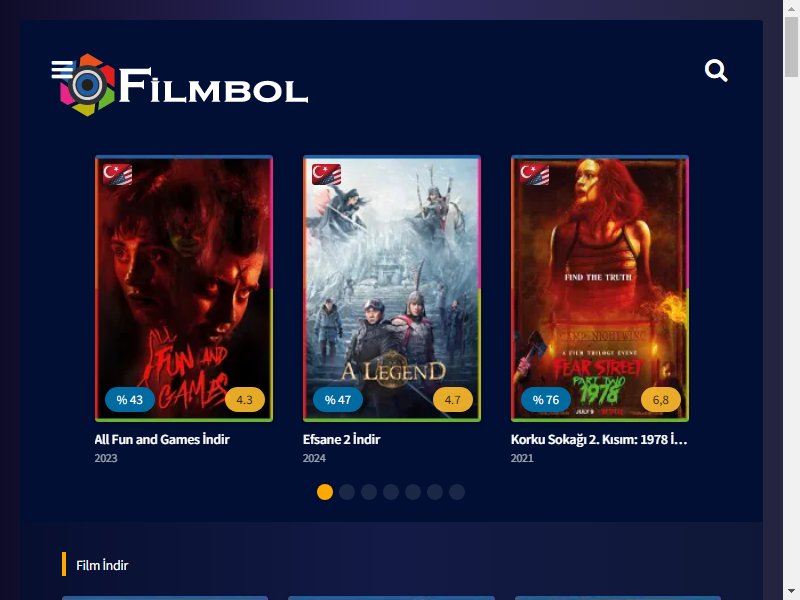This screenshot has width=800, height=600.
Task: Select the first orange carousel dot
Action: click(325, 492)
